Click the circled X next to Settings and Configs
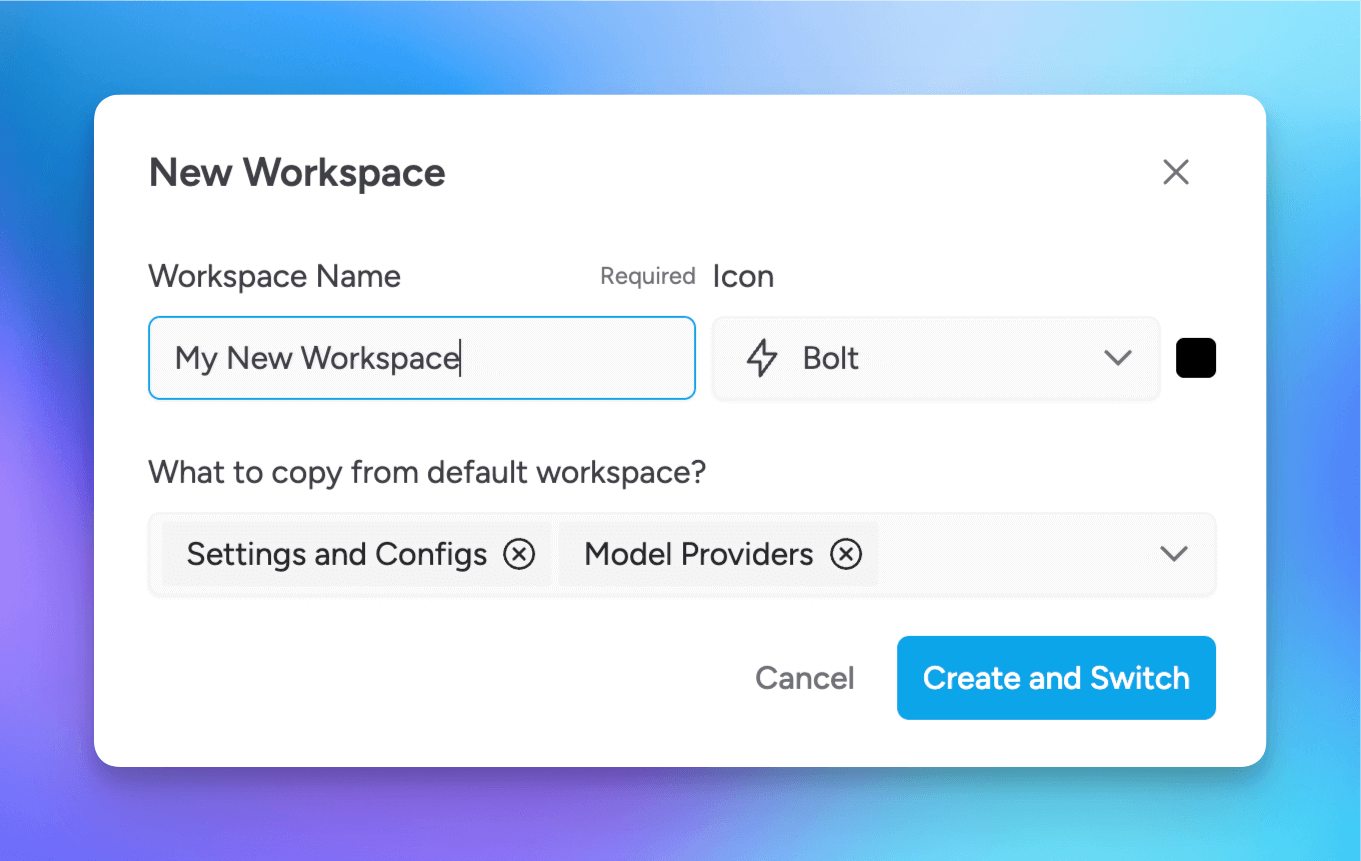Image resolution: width=1361 pixels, height=861 pixels. tap(519, 553)
